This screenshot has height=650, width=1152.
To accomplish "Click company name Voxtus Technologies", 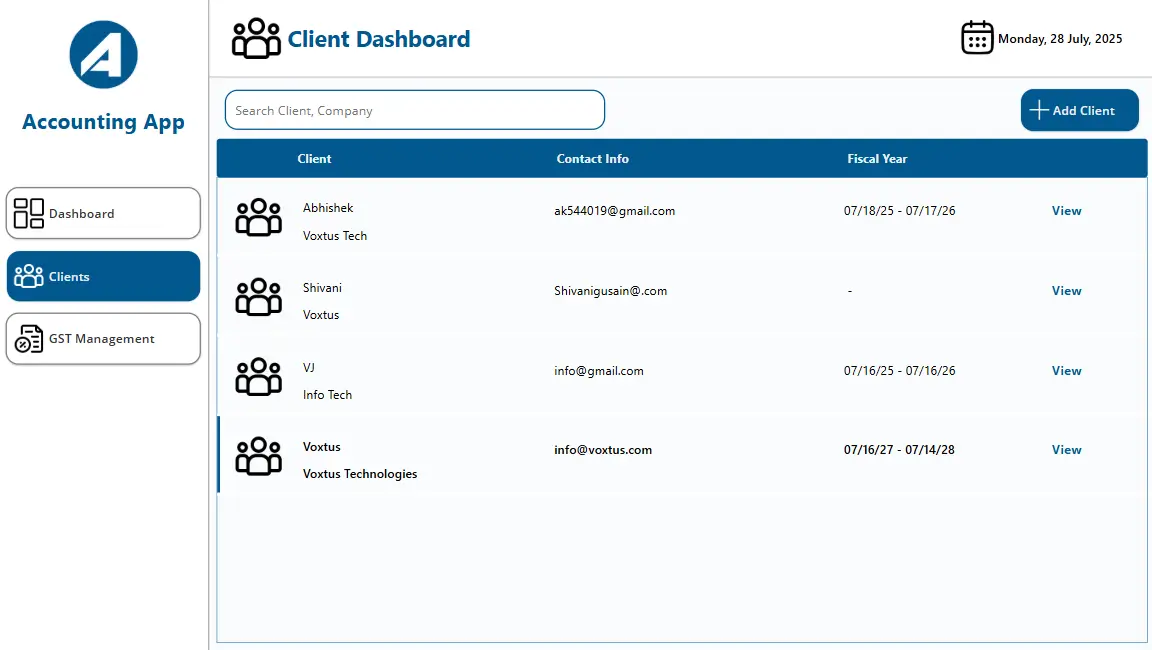I will (x=360, y=474).
